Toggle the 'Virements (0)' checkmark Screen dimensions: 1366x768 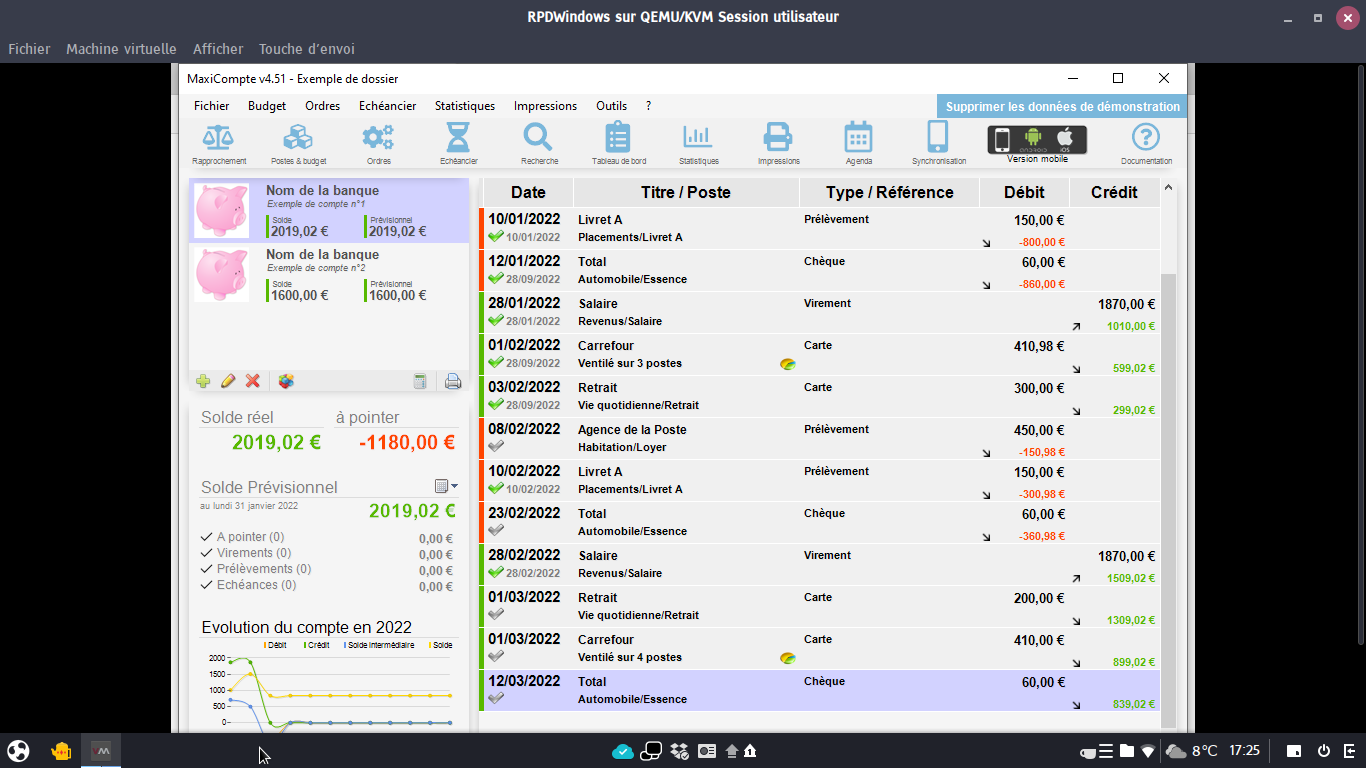pyautogui.click(x=207, y=553)
